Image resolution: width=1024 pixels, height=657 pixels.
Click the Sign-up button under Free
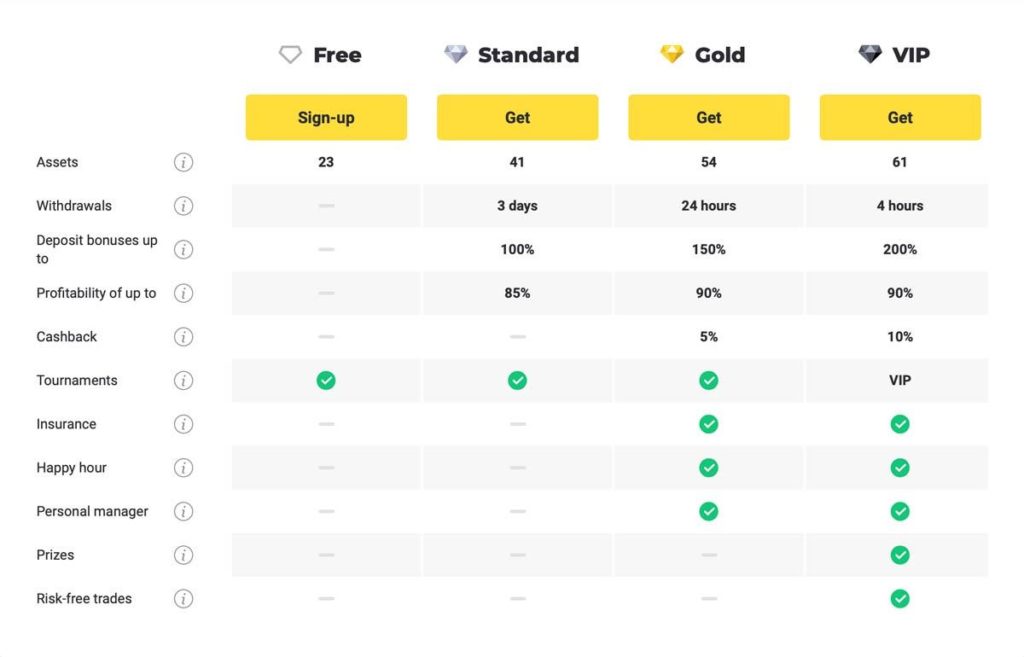tap(326, 118)
